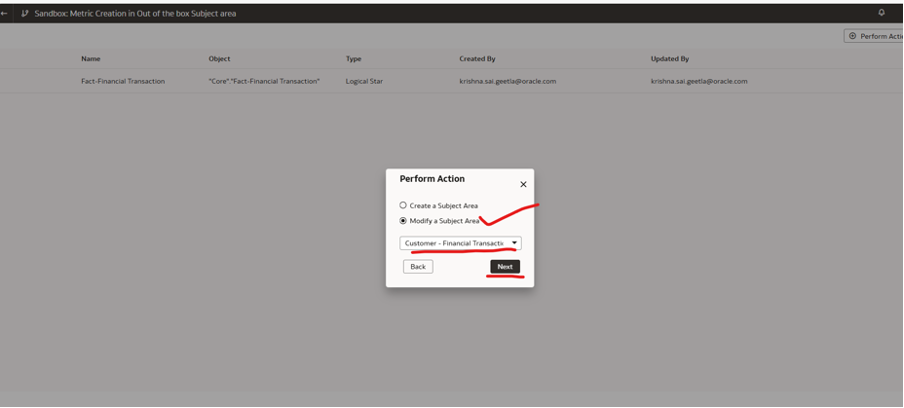Click the back arrow in header
The height and width of the screenshot is (408, 904).
[5, 14]
